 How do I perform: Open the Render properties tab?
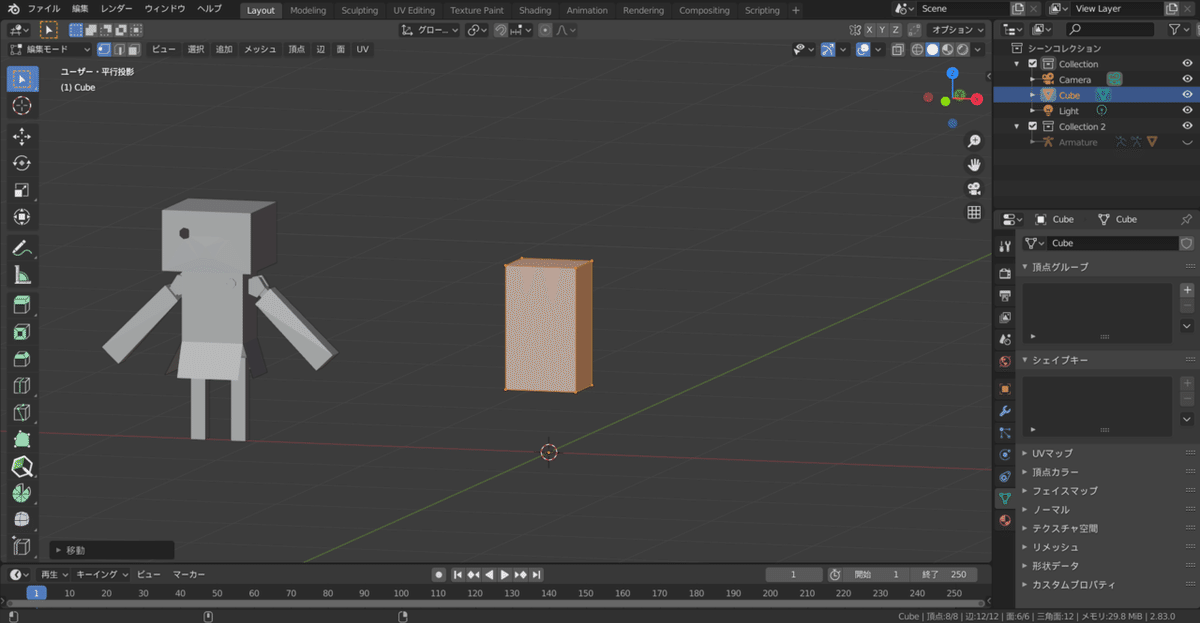(1005, 272)
